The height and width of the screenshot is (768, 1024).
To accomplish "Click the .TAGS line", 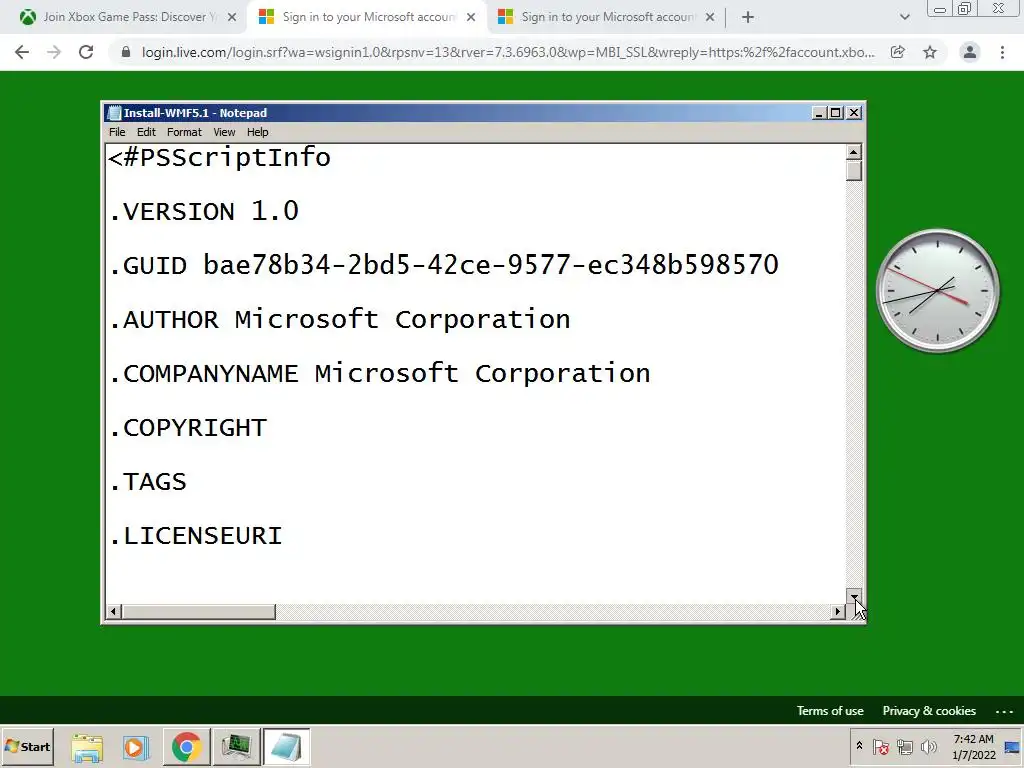I will (148, 482).
